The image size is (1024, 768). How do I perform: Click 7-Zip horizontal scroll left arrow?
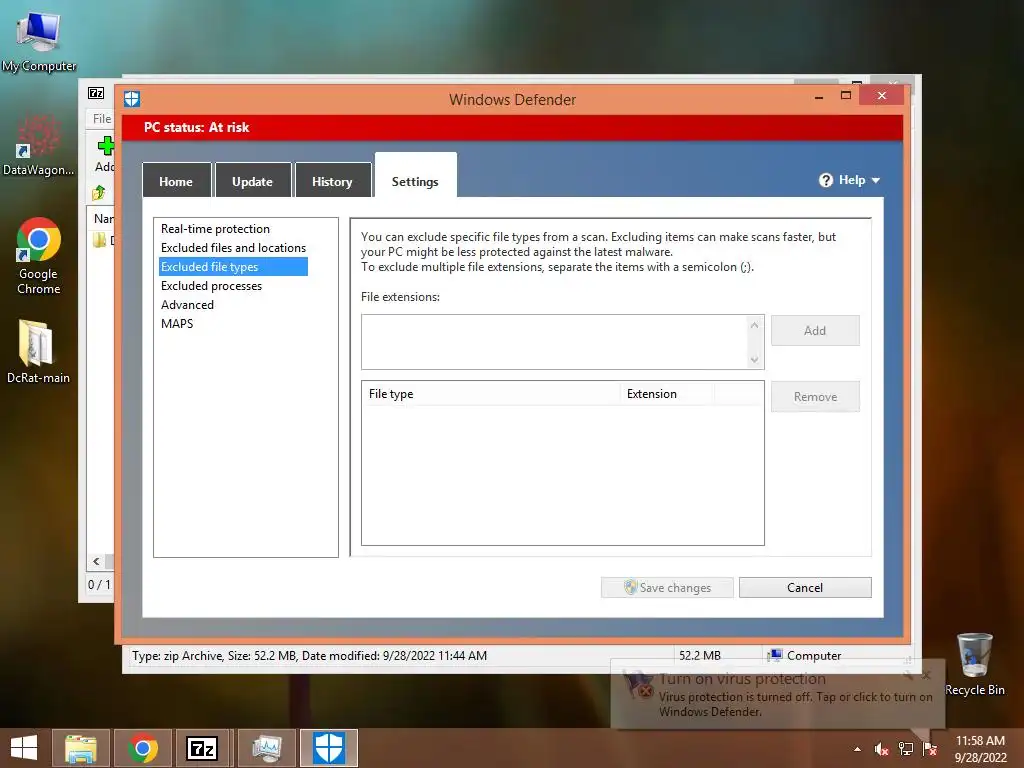(x=96, y=561)
